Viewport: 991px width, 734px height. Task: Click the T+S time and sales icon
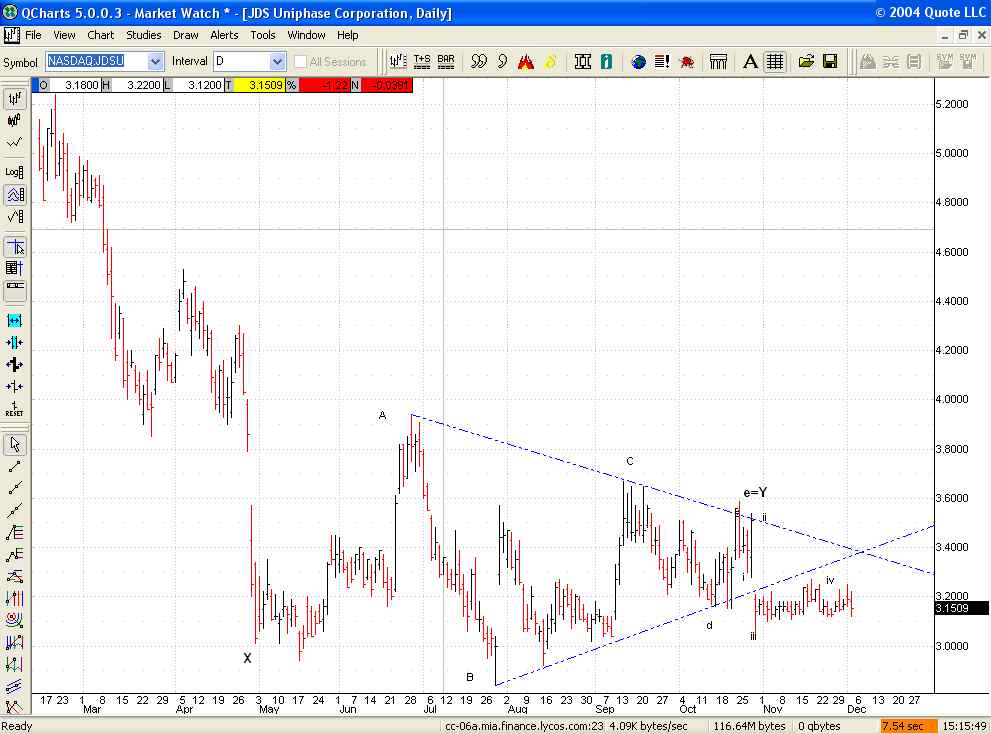click(x=422, y=62)
